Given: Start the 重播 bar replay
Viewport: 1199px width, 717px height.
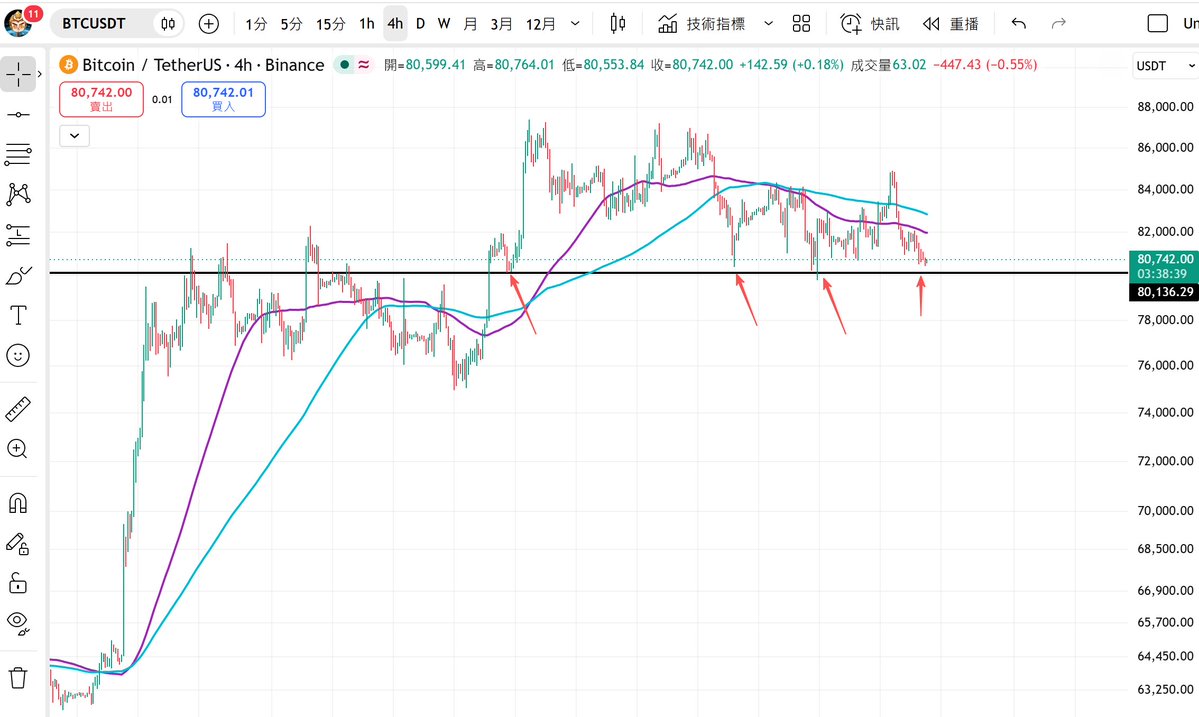Looking at the screenshot, I should [950, 24].
